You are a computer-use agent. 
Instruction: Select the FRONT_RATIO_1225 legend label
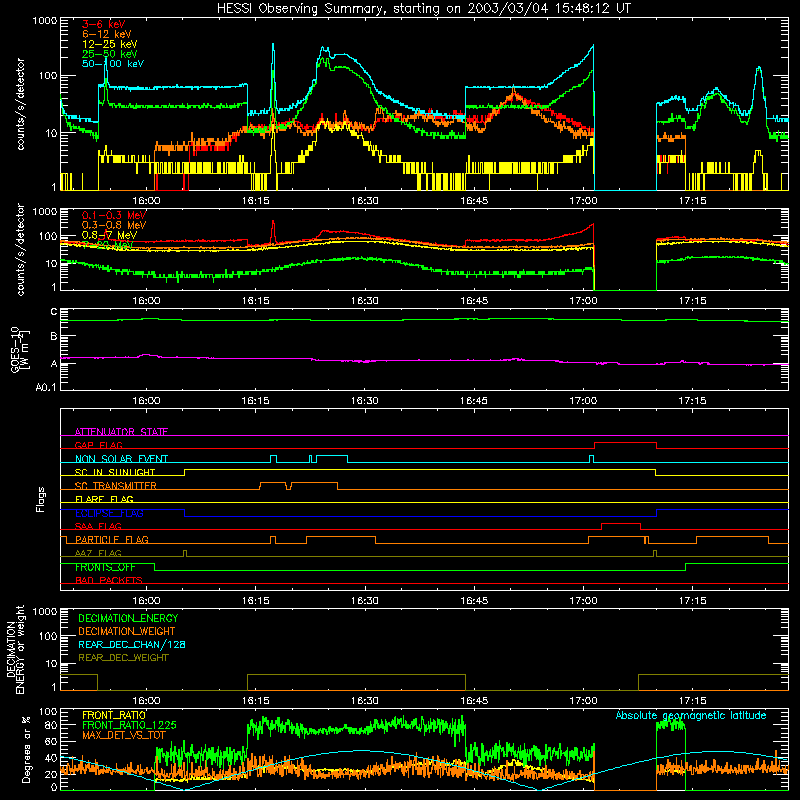129,725
